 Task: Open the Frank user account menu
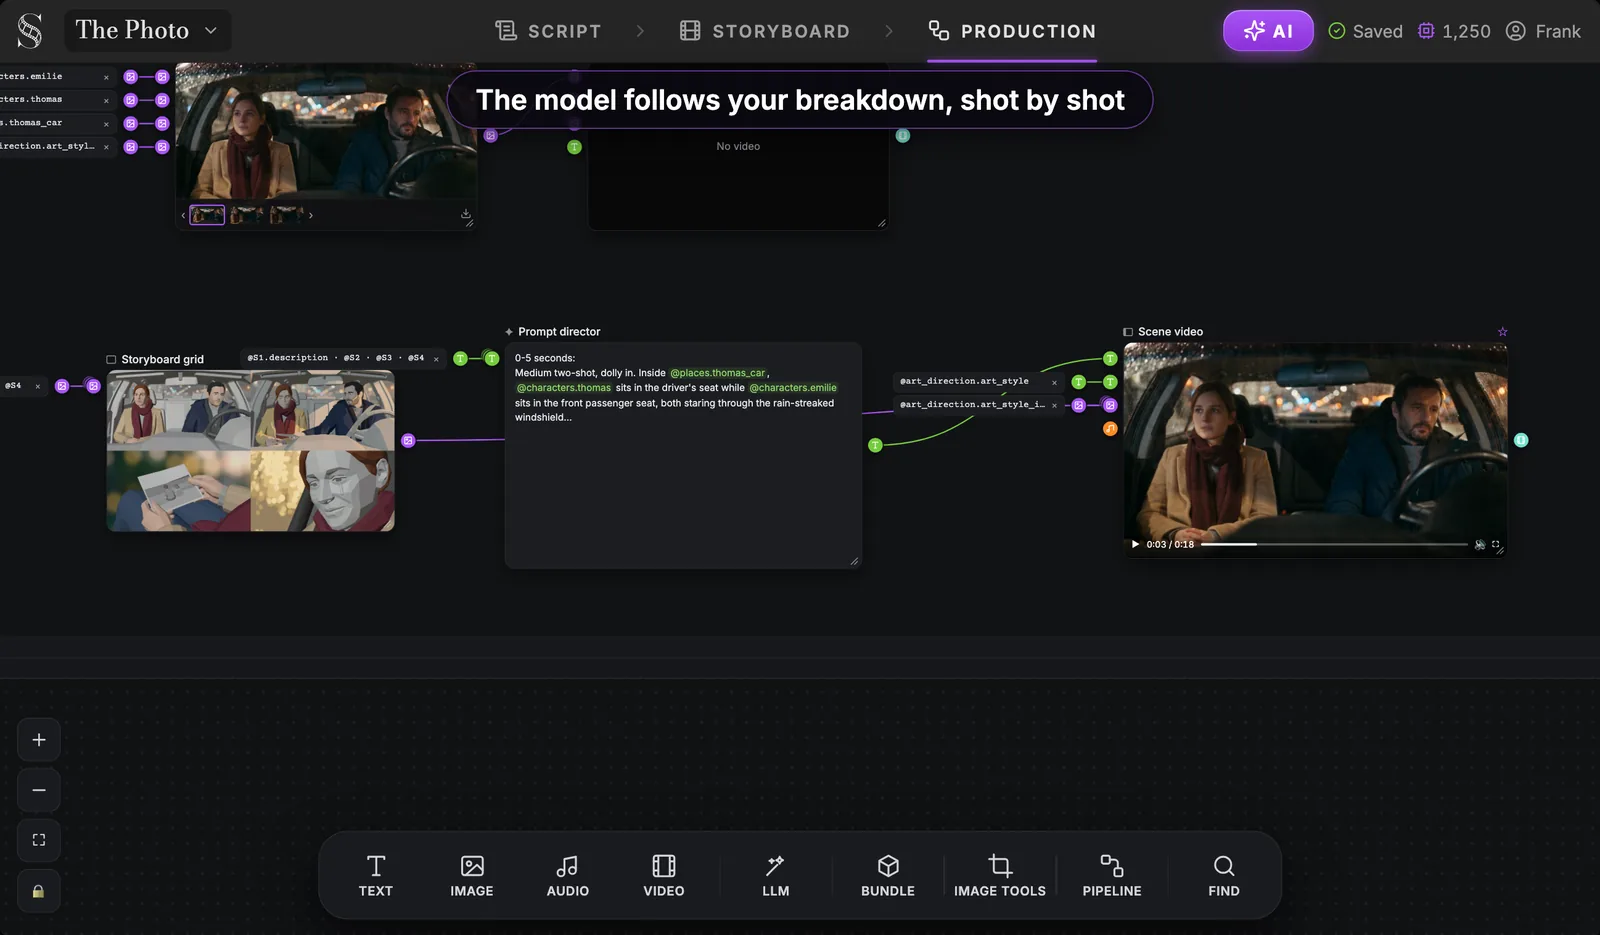tap(1543, 31)
